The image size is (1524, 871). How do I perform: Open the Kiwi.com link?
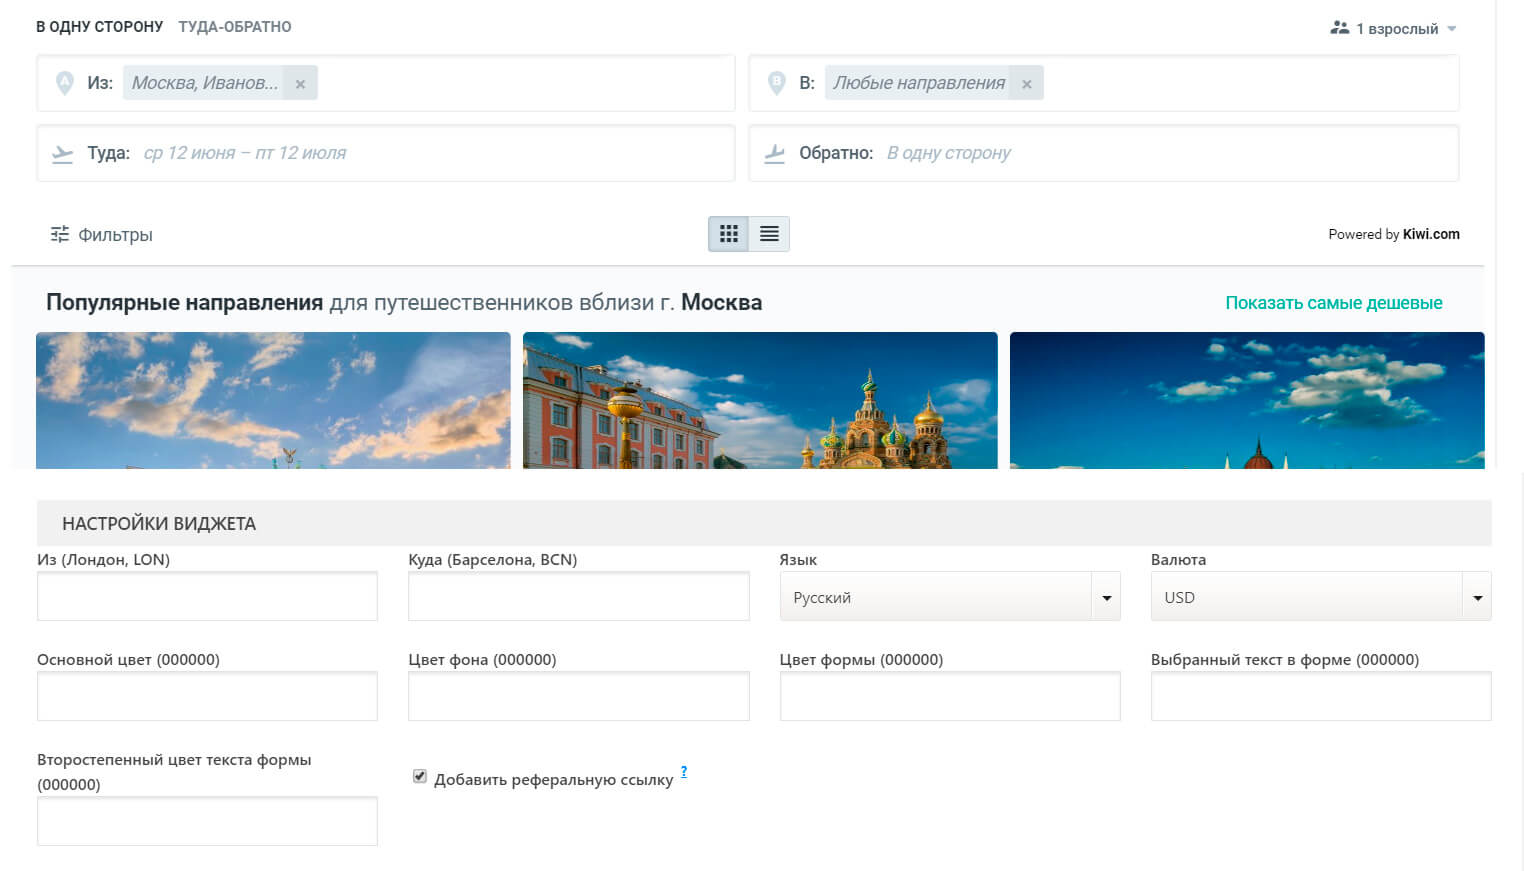1430,234
